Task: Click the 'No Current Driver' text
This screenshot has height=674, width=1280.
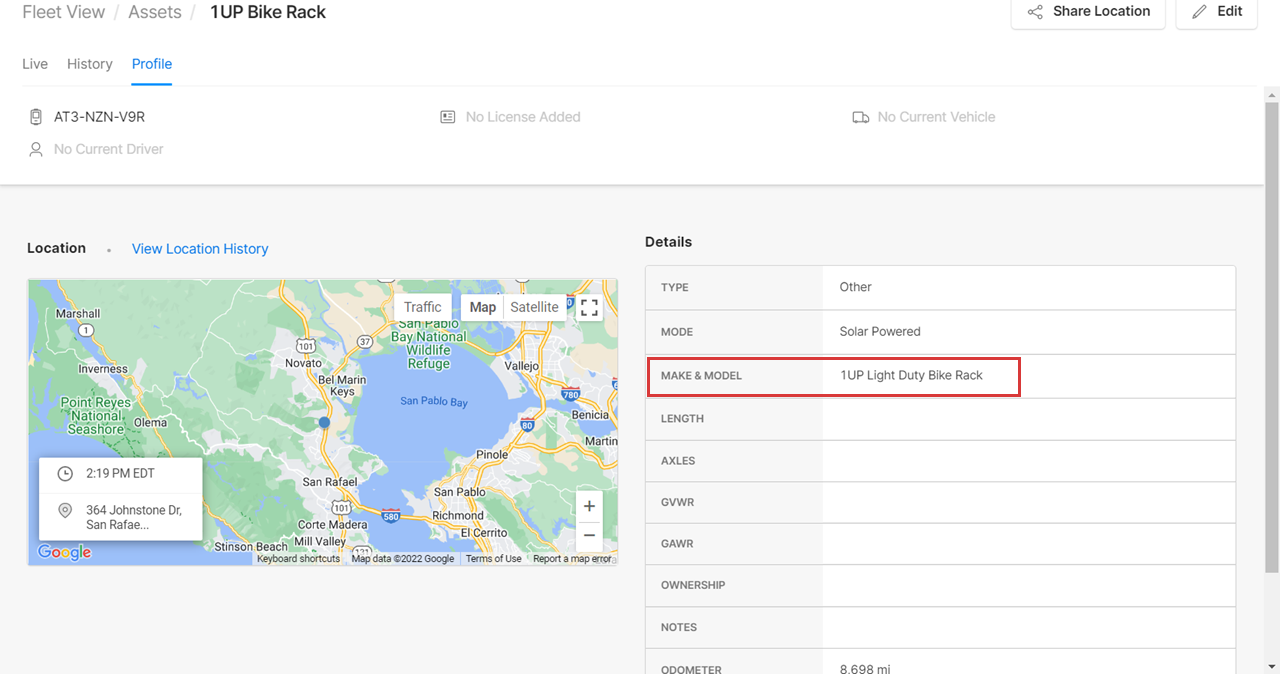Action: [109, 149]
